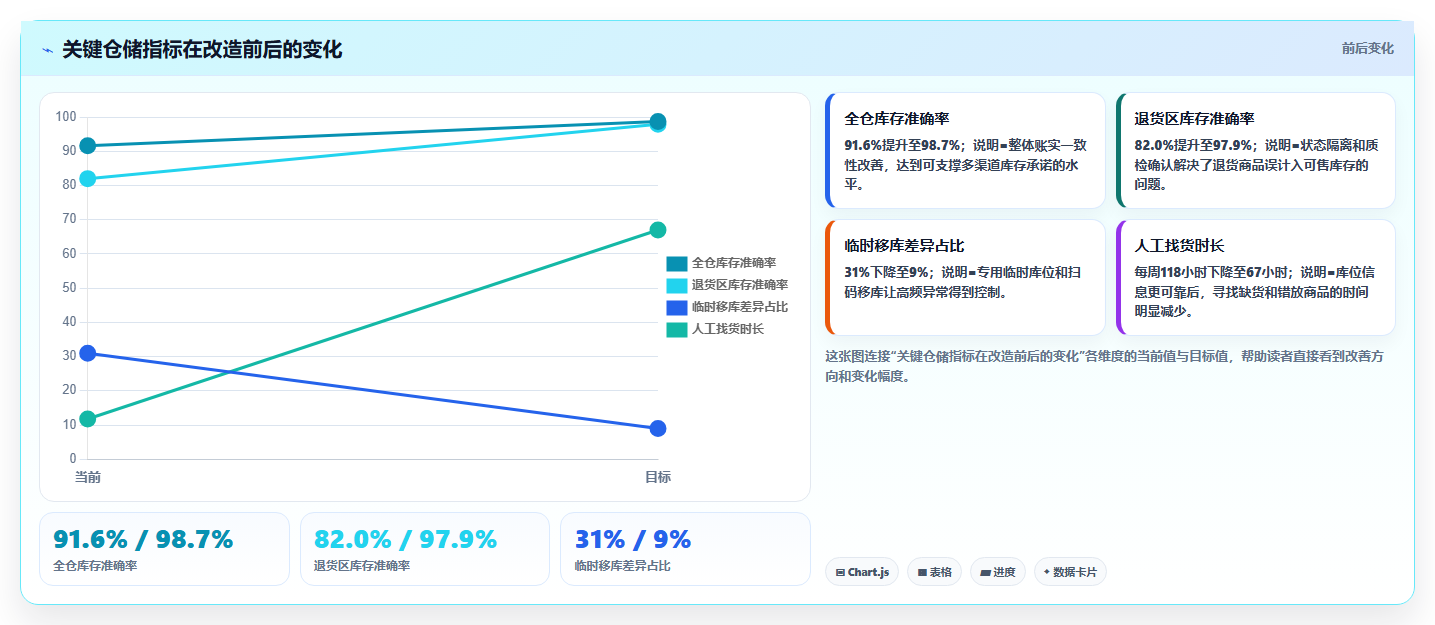Toggle 人工找货时长 legend color box
The width and height of the screenshot is (1435, 625).
tap(677, 329)
